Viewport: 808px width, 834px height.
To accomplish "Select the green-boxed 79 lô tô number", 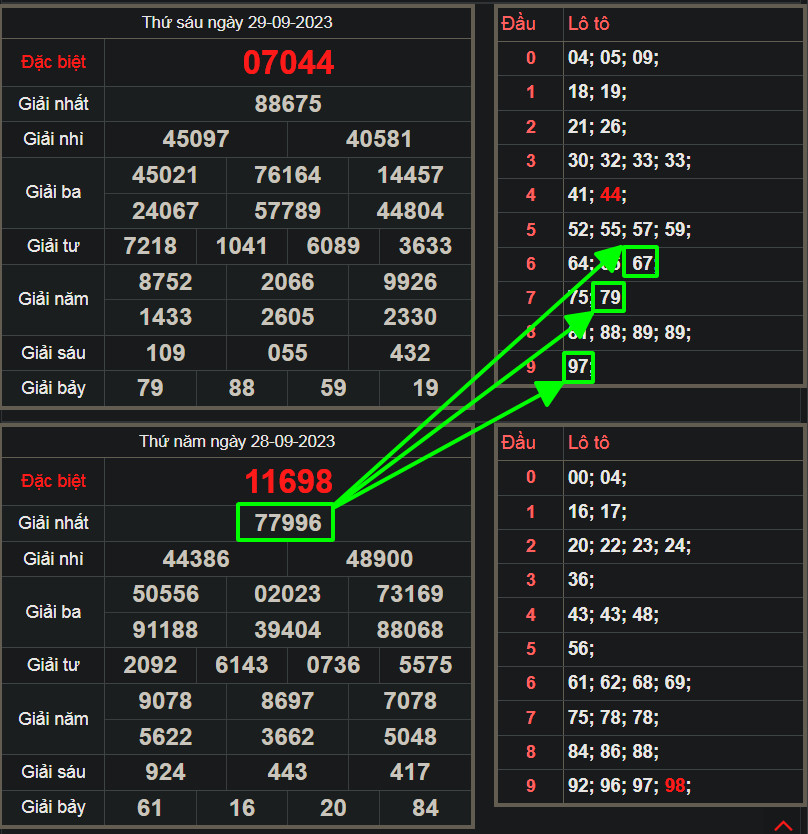I will (609, 297).
